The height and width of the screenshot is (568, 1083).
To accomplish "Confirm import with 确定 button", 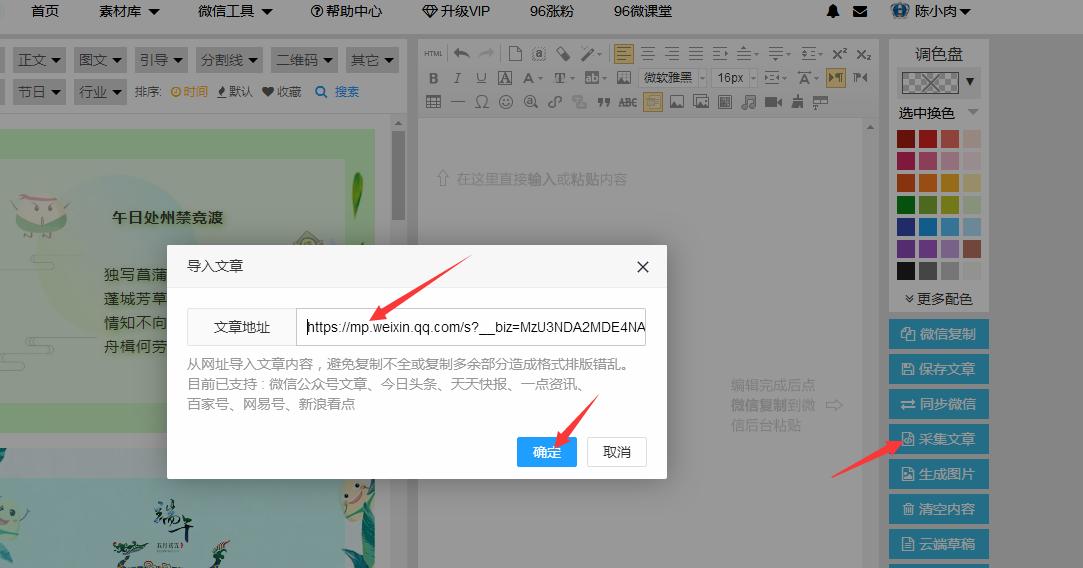I will click(x=546, y=452).
